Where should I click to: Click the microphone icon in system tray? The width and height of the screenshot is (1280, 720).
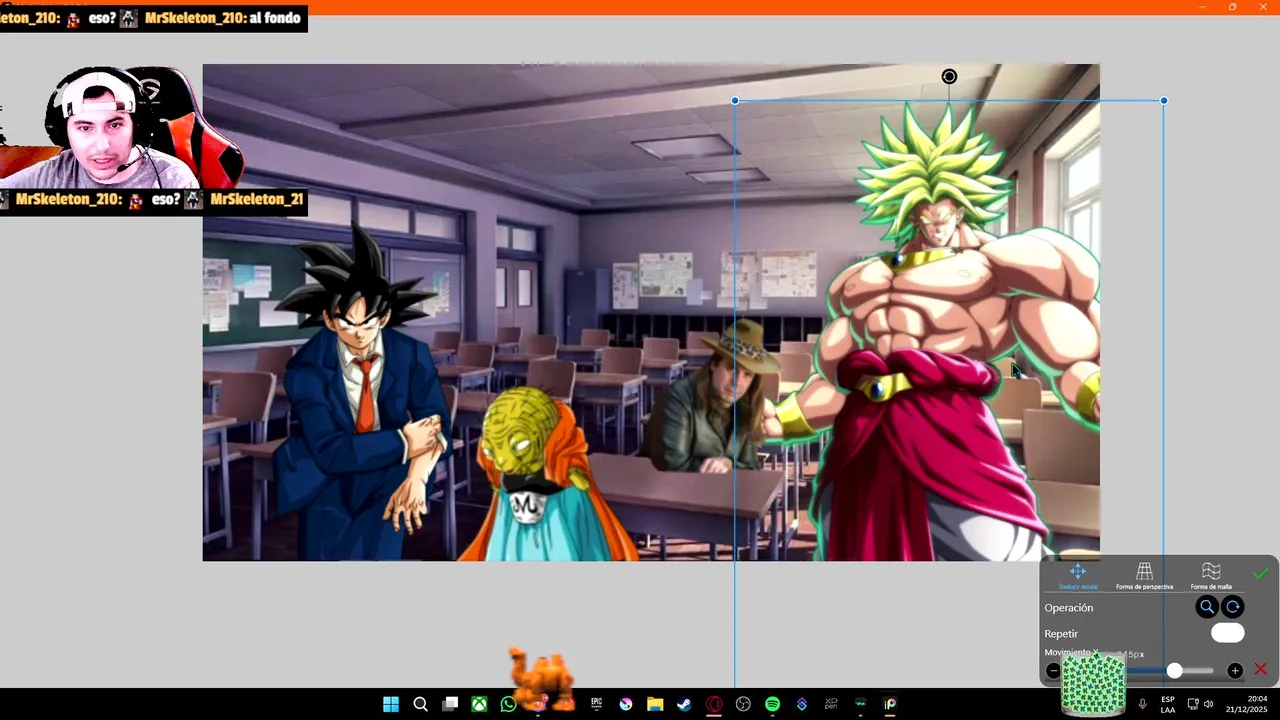tap(1142, 704)
